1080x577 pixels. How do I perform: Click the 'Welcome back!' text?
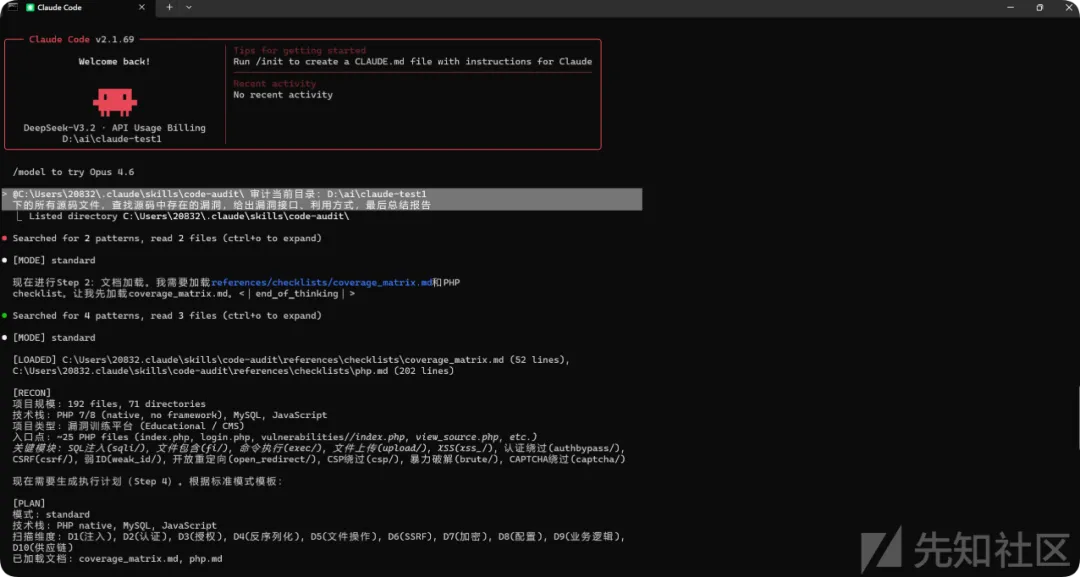pos(114,61)
